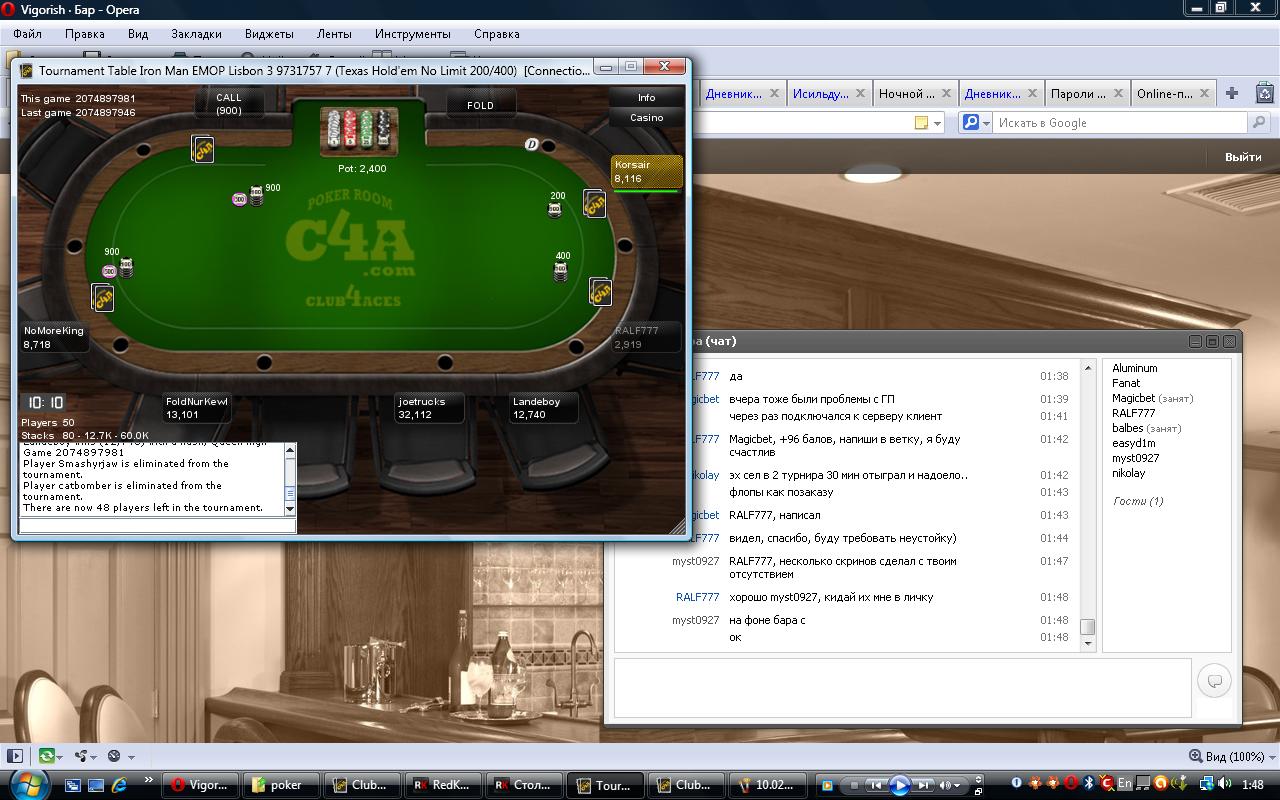Click the Выйти logout link
The width and height of the screenshot is (1280, 800).
click(1243, 157)
